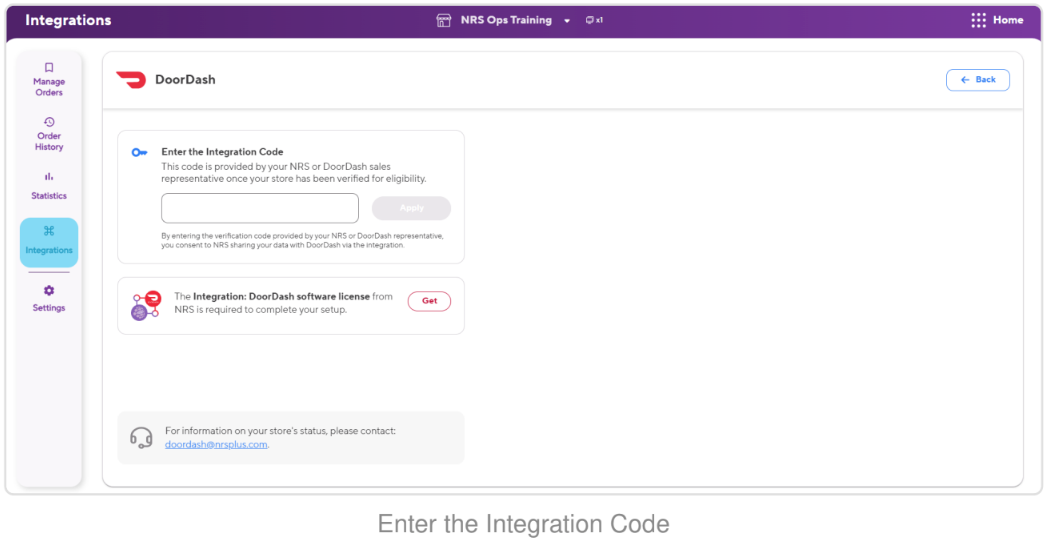Open the doordash@nrsplus.com email link
The width and height of the screenshot is (1048, 545).
coord(216,444)
